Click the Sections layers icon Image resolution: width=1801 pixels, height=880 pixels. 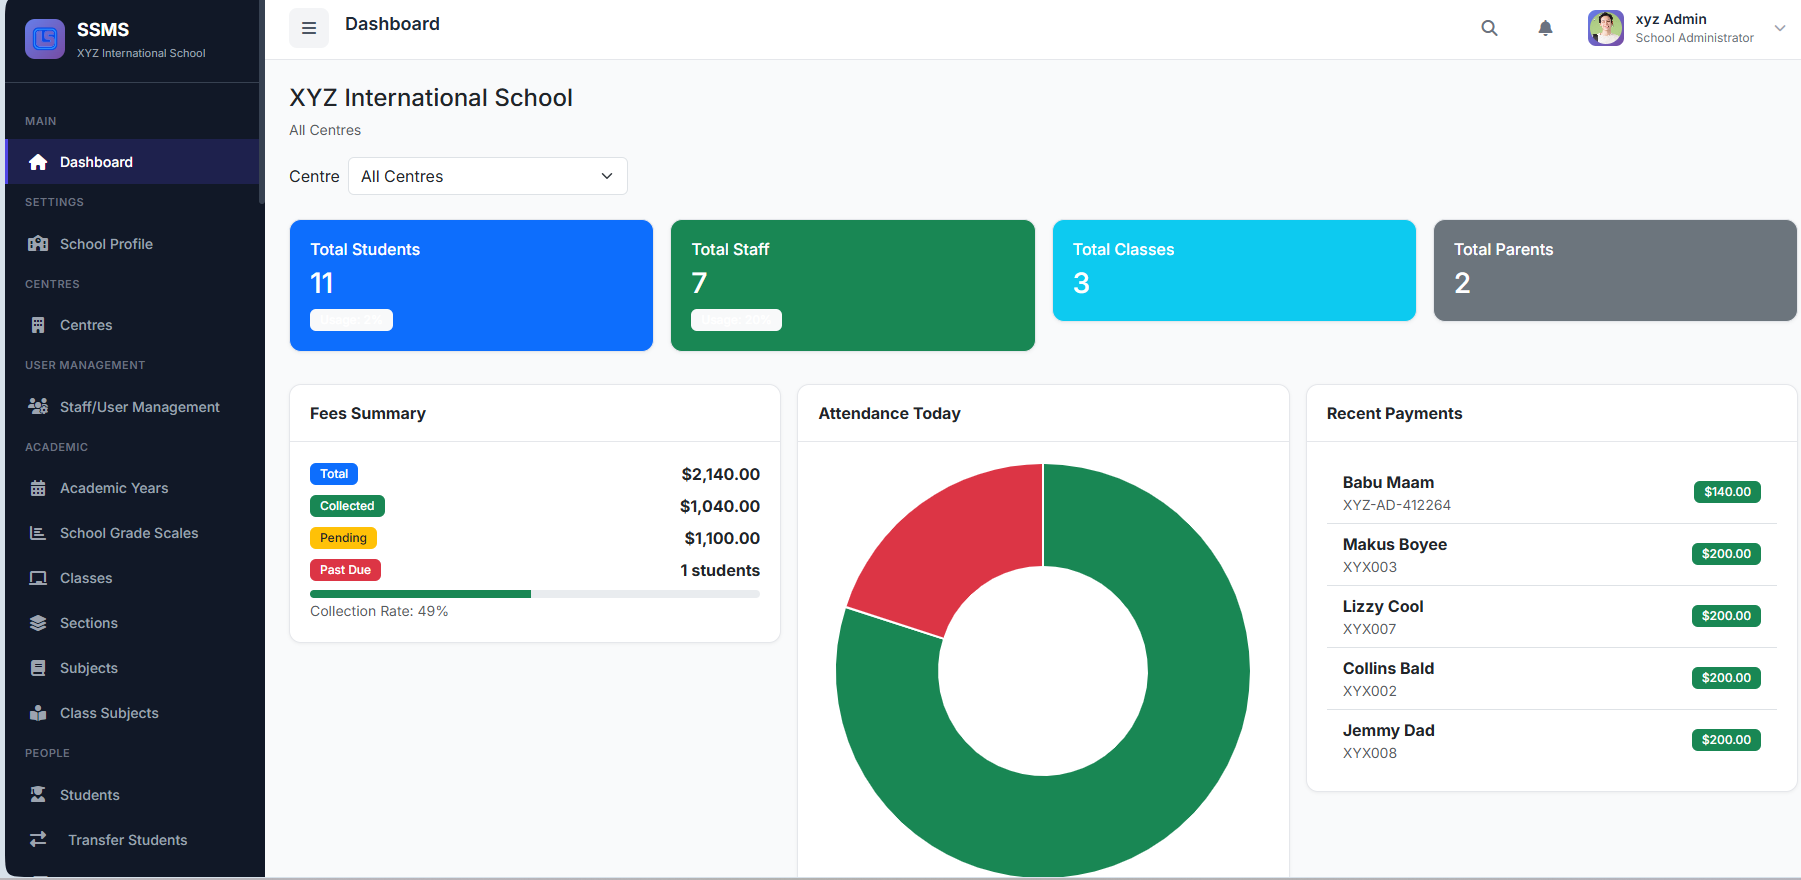point(38,623)
